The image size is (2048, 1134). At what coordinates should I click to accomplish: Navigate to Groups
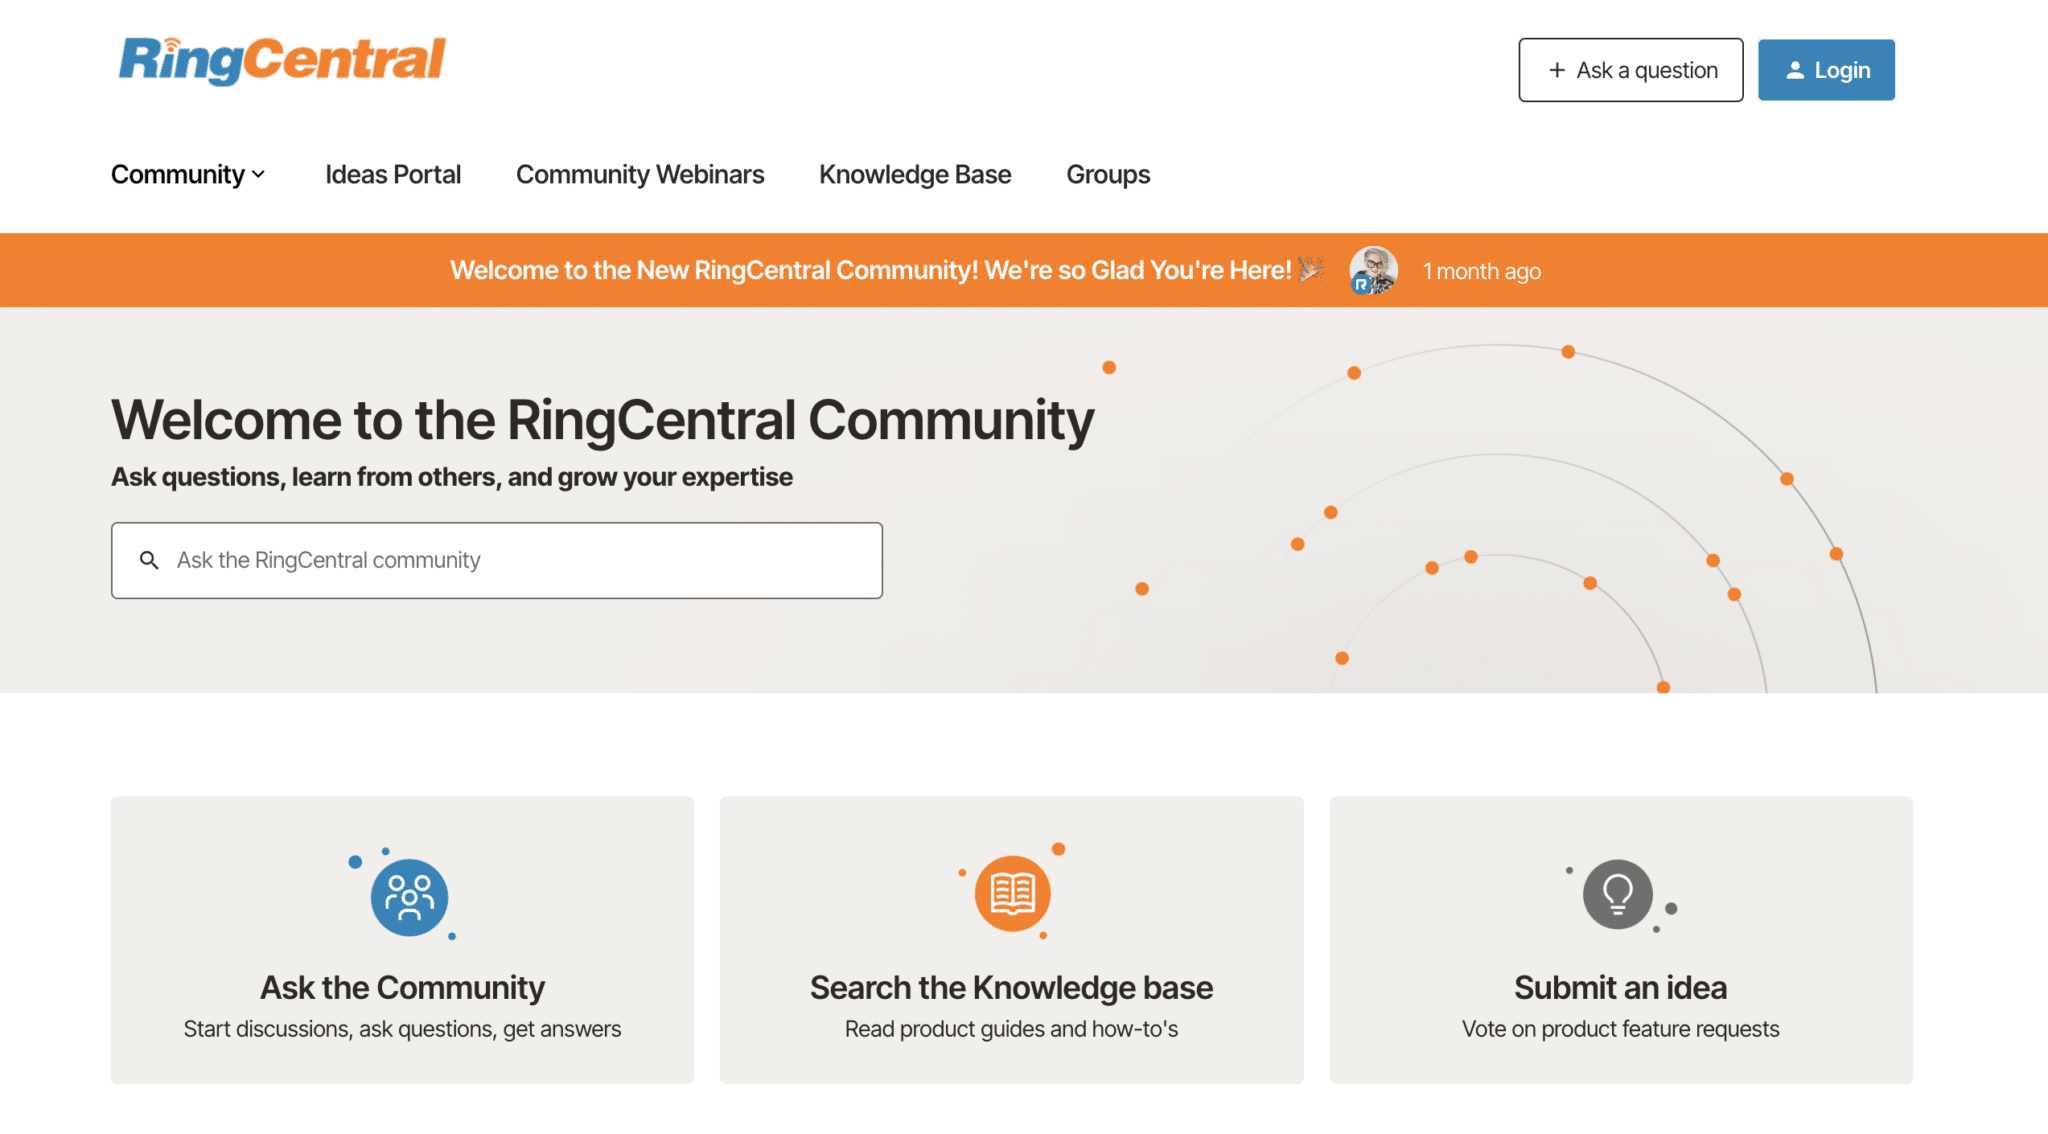tap(1108, 174)
